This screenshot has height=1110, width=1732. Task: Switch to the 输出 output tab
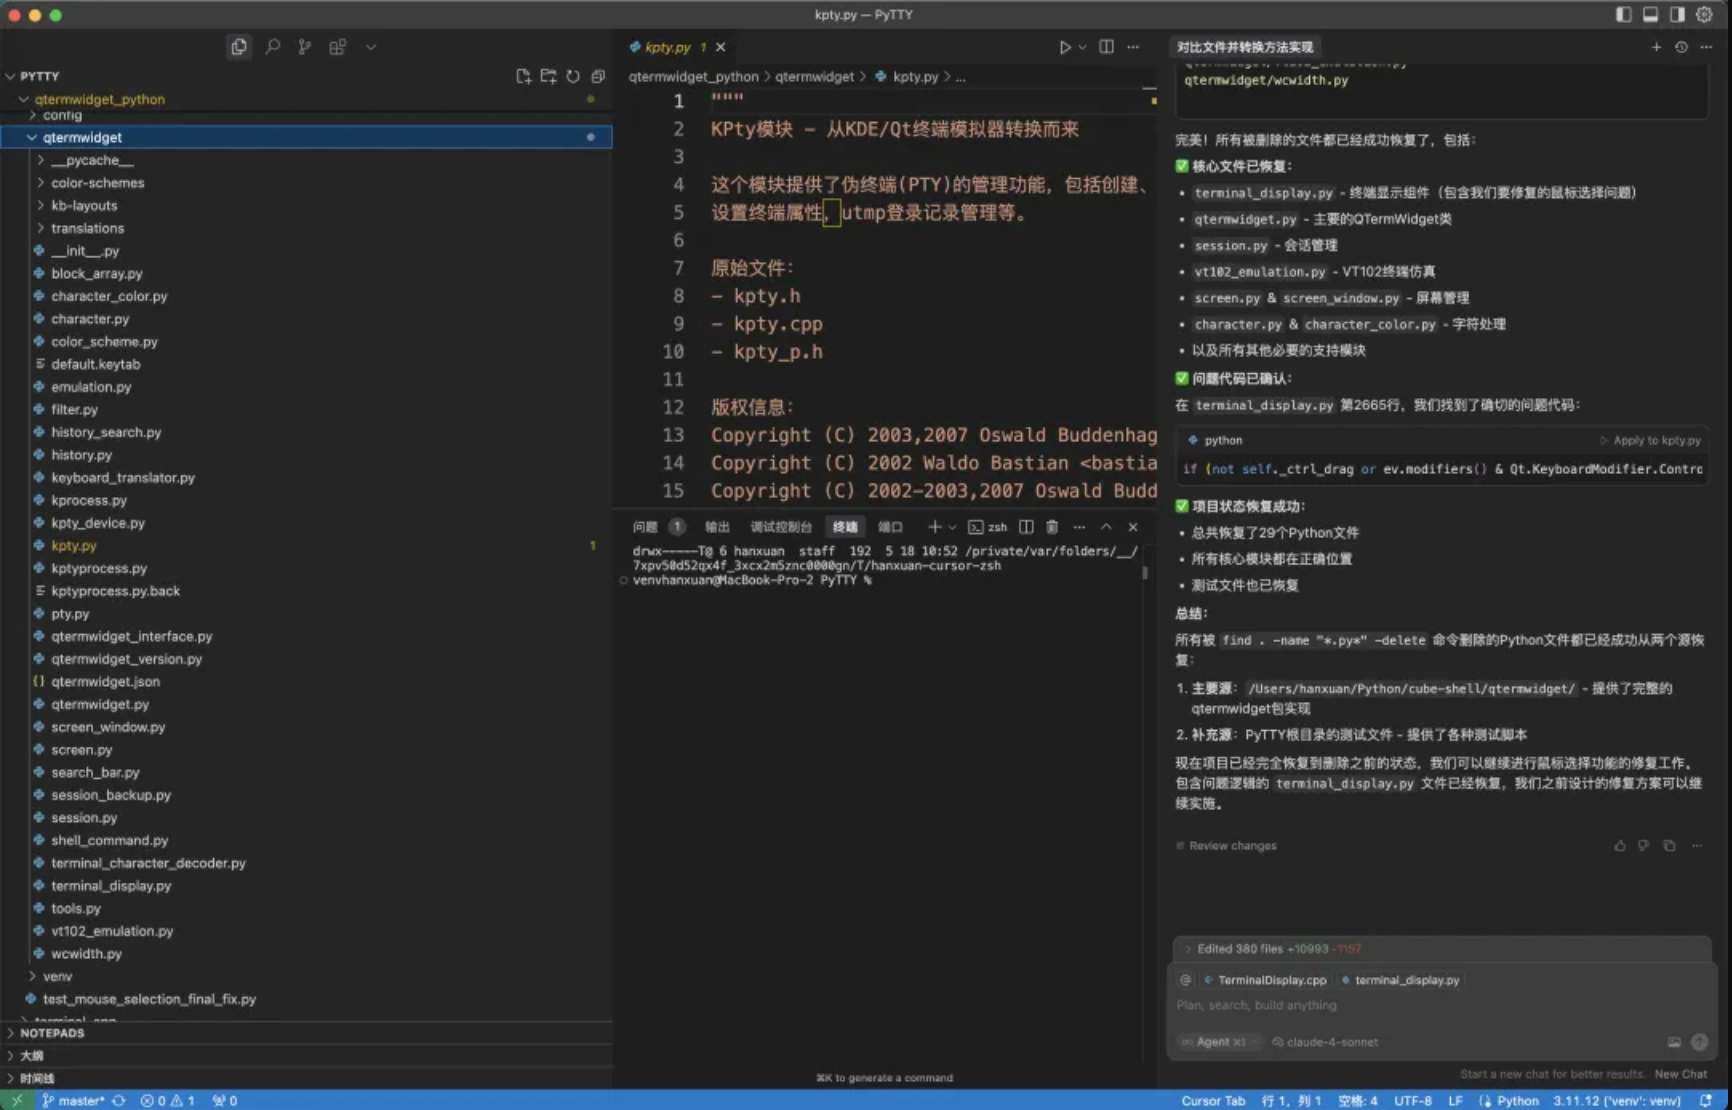[x=717, y=527]
